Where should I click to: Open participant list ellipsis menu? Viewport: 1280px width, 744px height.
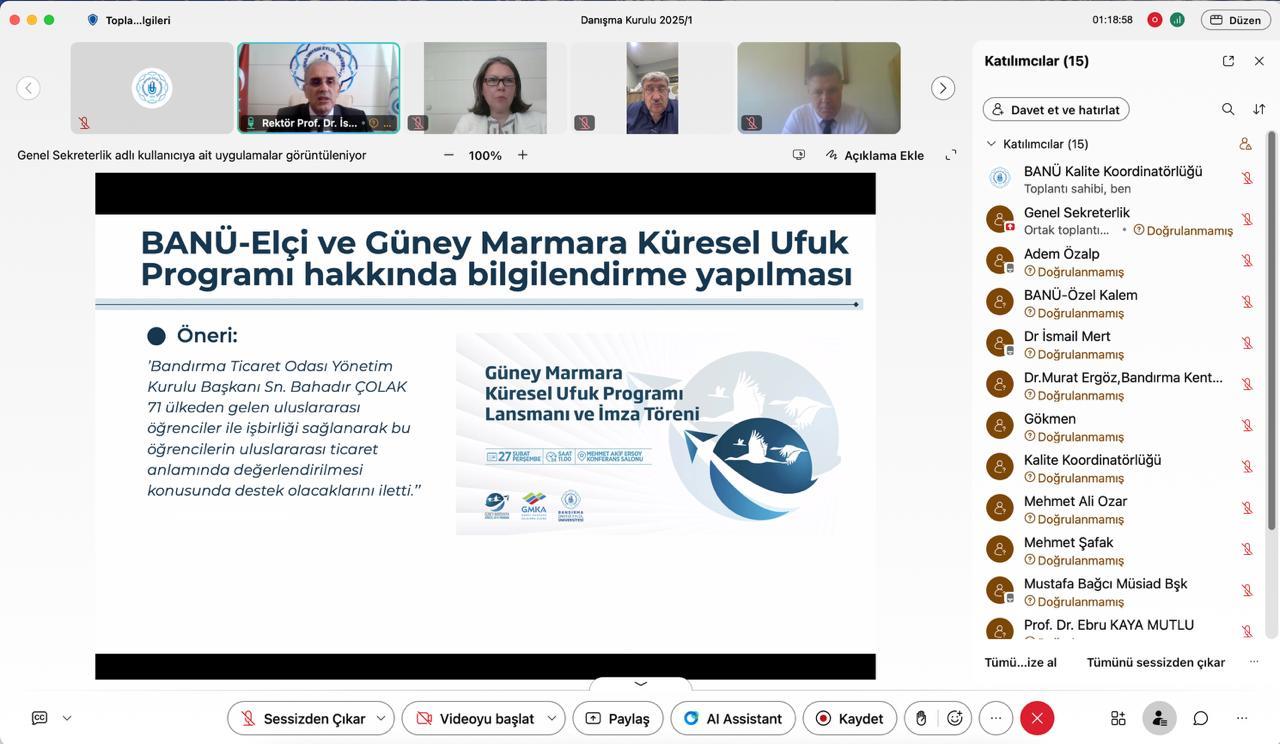point(1254,662)
